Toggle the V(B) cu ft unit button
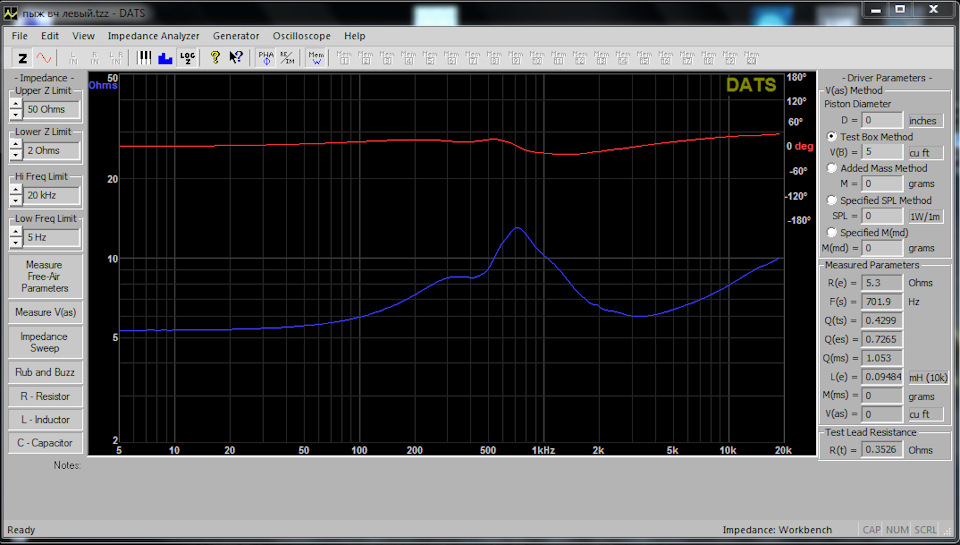This screenshot has width=960, height=545. (x=925, y=152)
